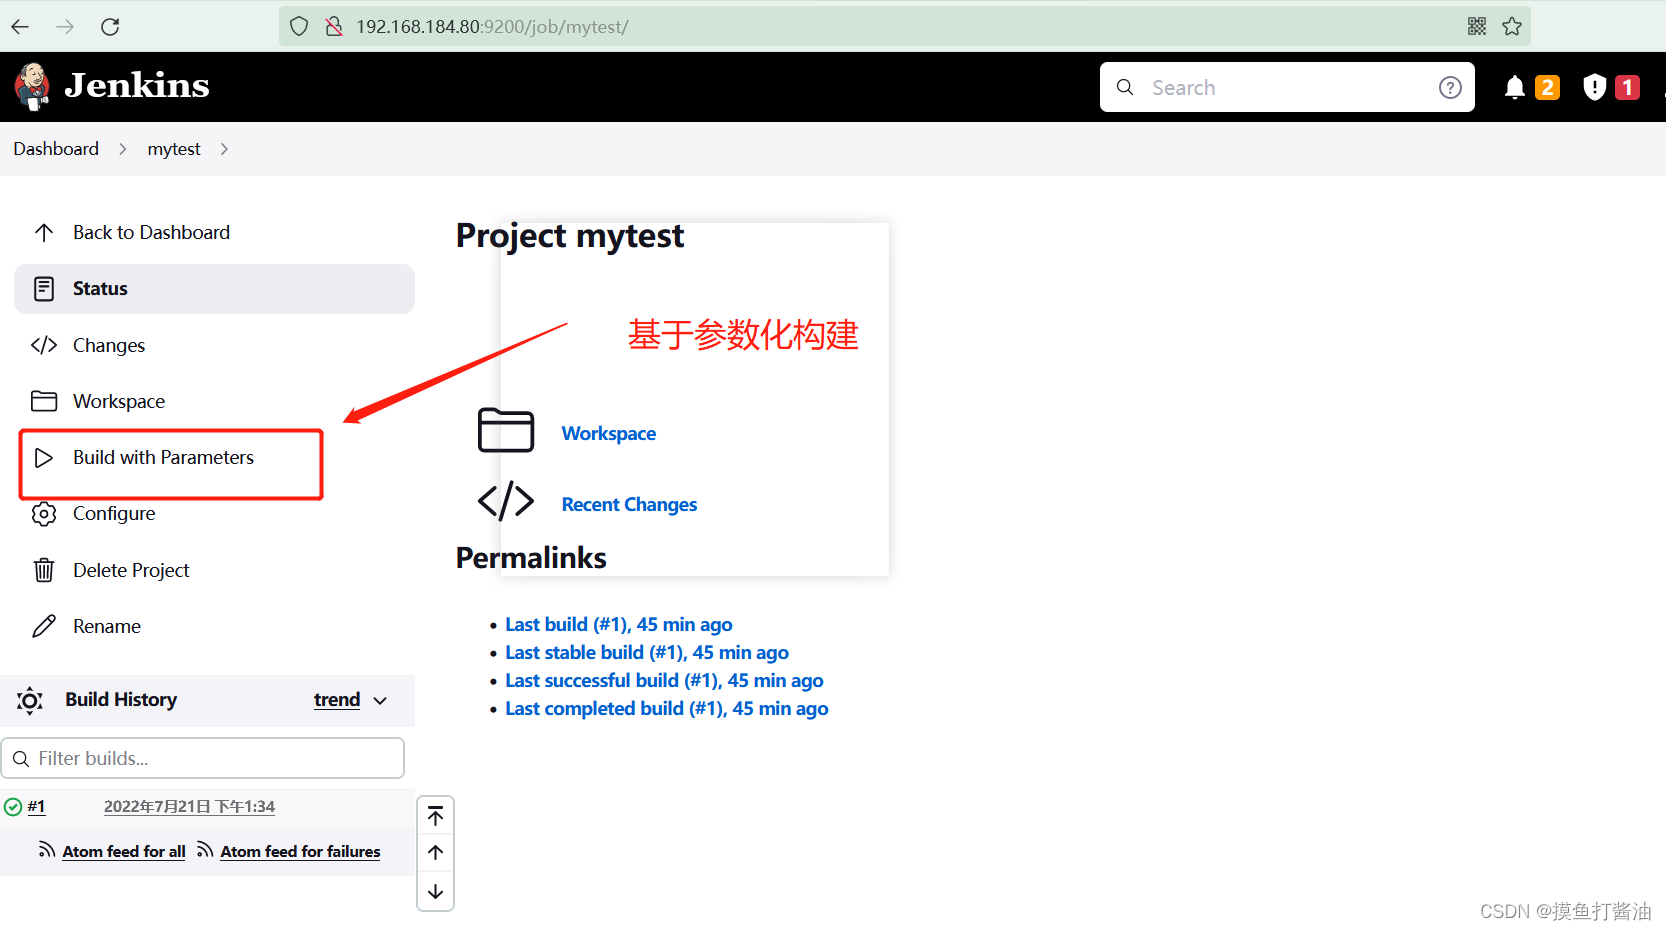1666x930 pixels.
Task: Go back with browser back arrow
Action: coord(20,27)
